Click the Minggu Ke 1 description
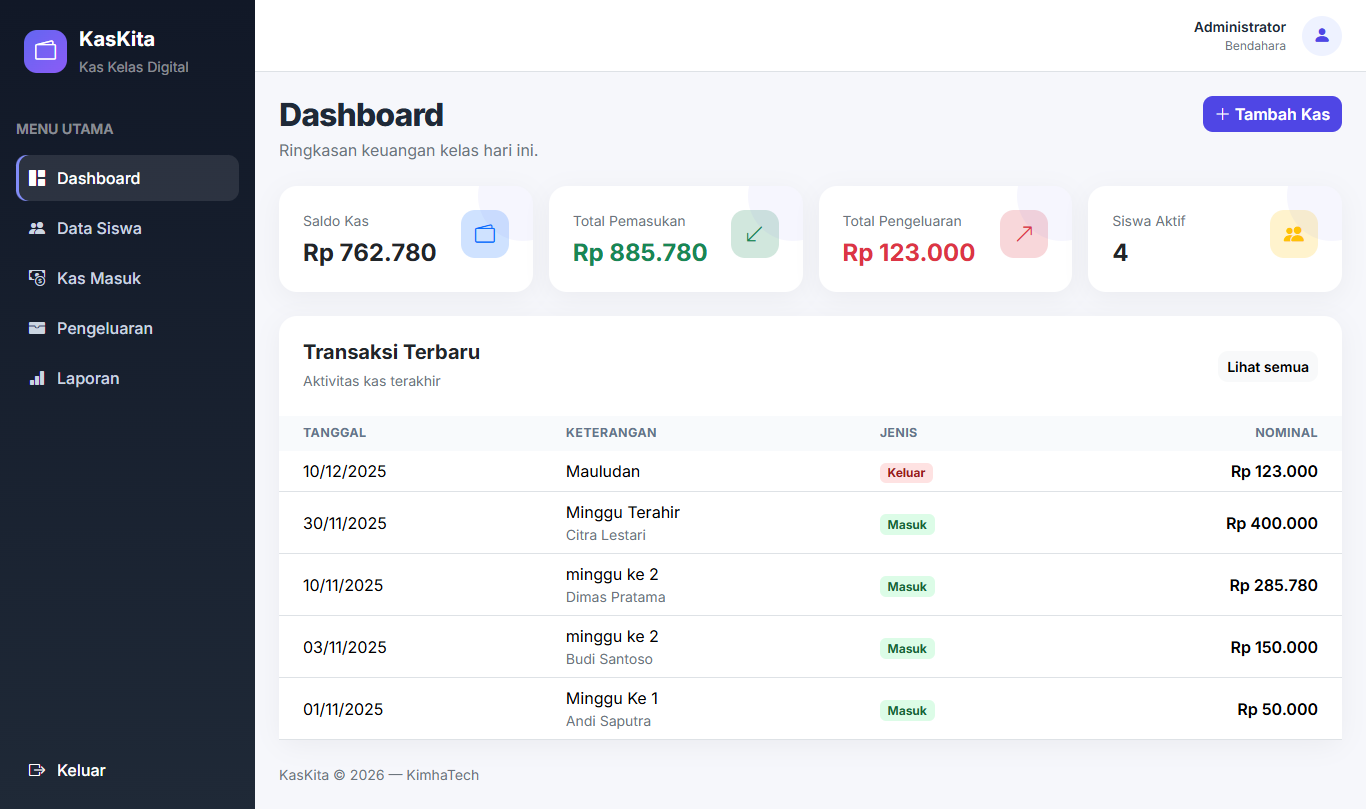The height and width of the screenshot is (809, 1366). [x=612, y=698]
